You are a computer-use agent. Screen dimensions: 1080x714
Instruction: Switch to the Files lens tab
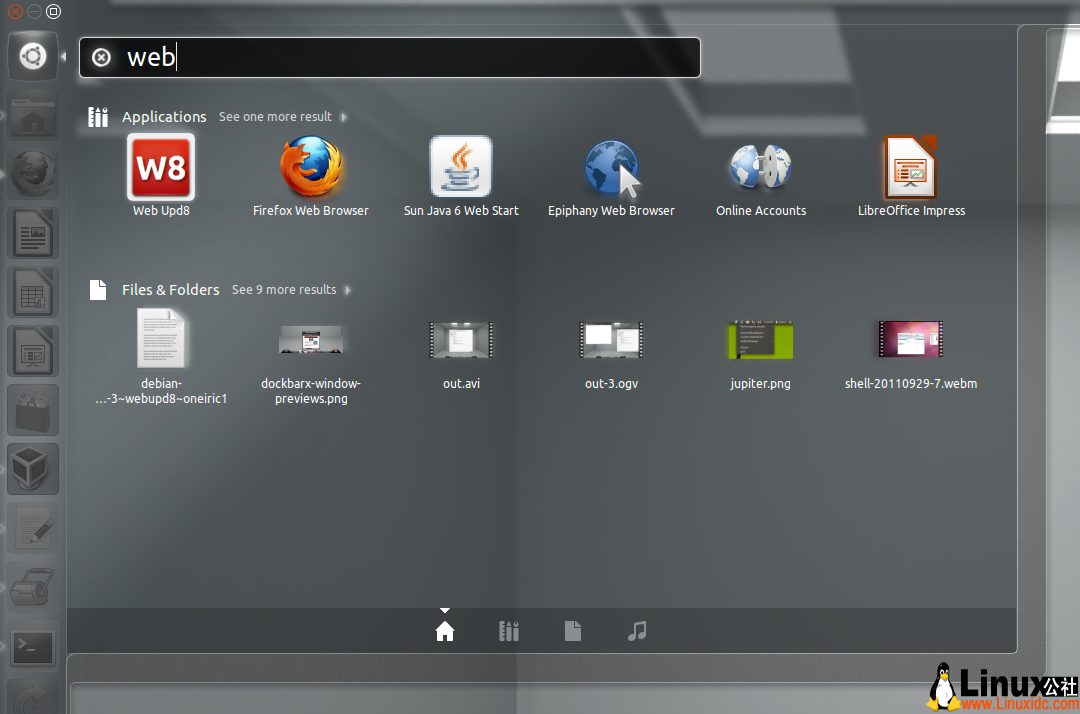[573, 631]
